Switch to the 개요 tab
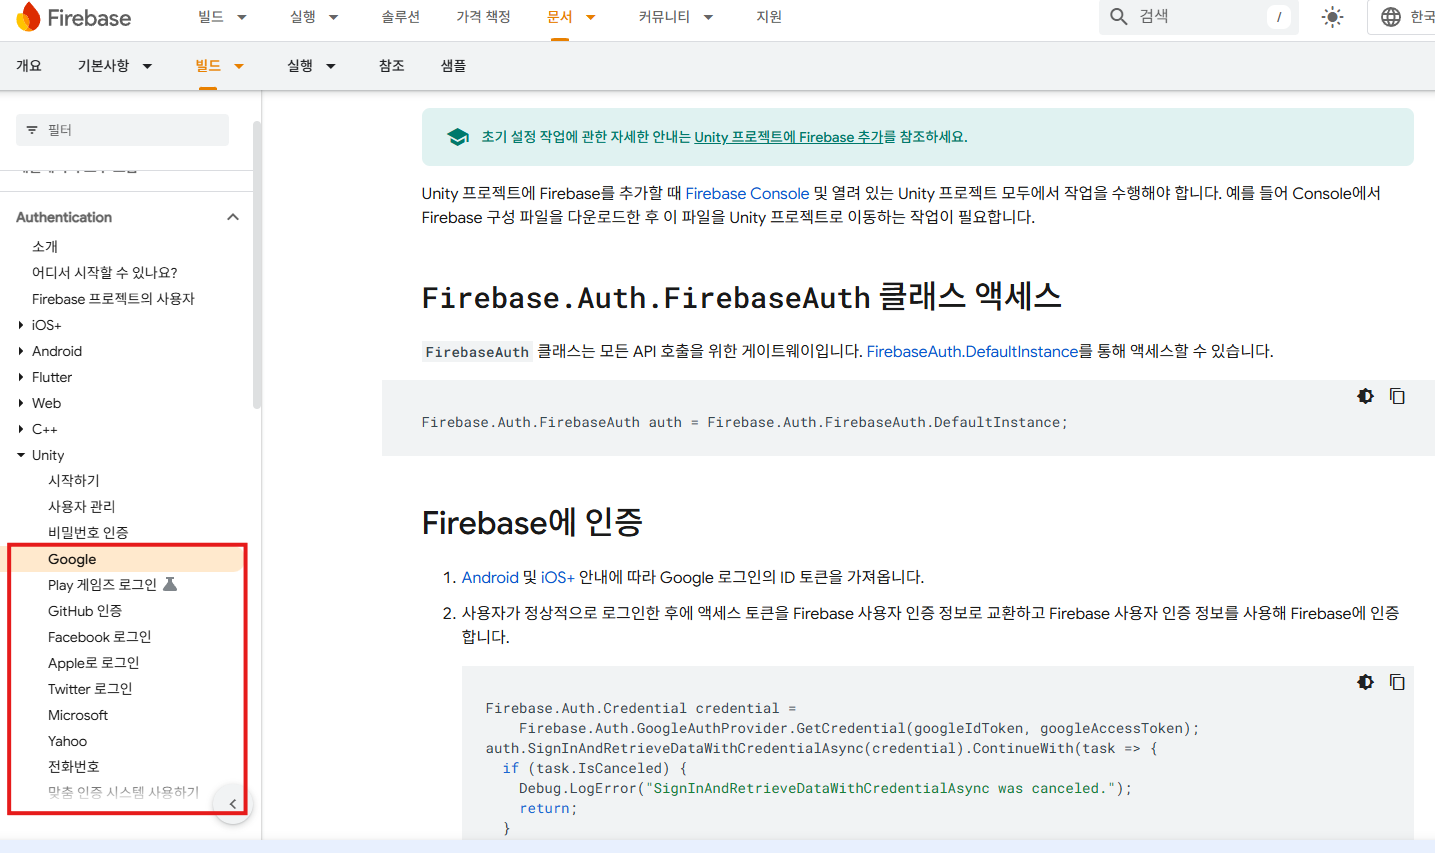Viewport: 1435px width, 853px height. pos(29,66)
